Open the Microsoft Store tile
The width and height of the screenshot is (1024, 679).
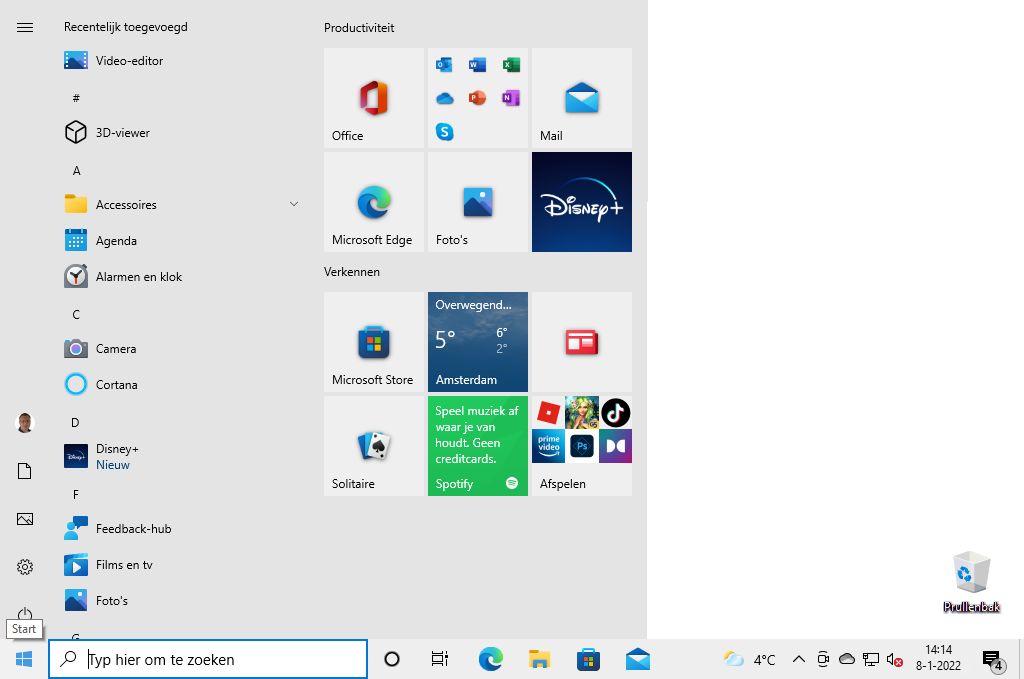point(374,342)
